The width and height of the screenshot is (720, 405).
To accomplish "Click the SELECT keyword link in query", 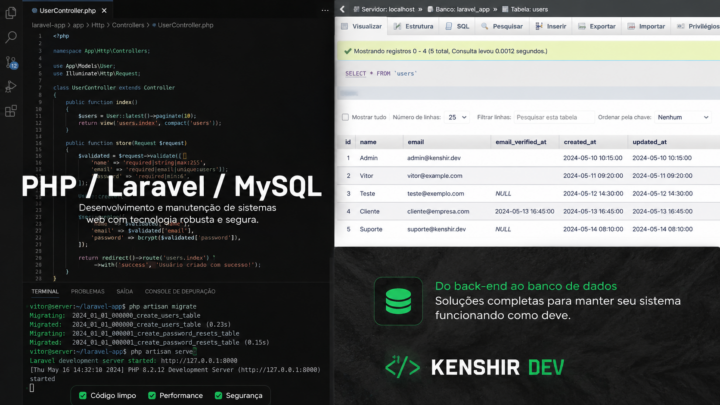I will coord(355,73).
